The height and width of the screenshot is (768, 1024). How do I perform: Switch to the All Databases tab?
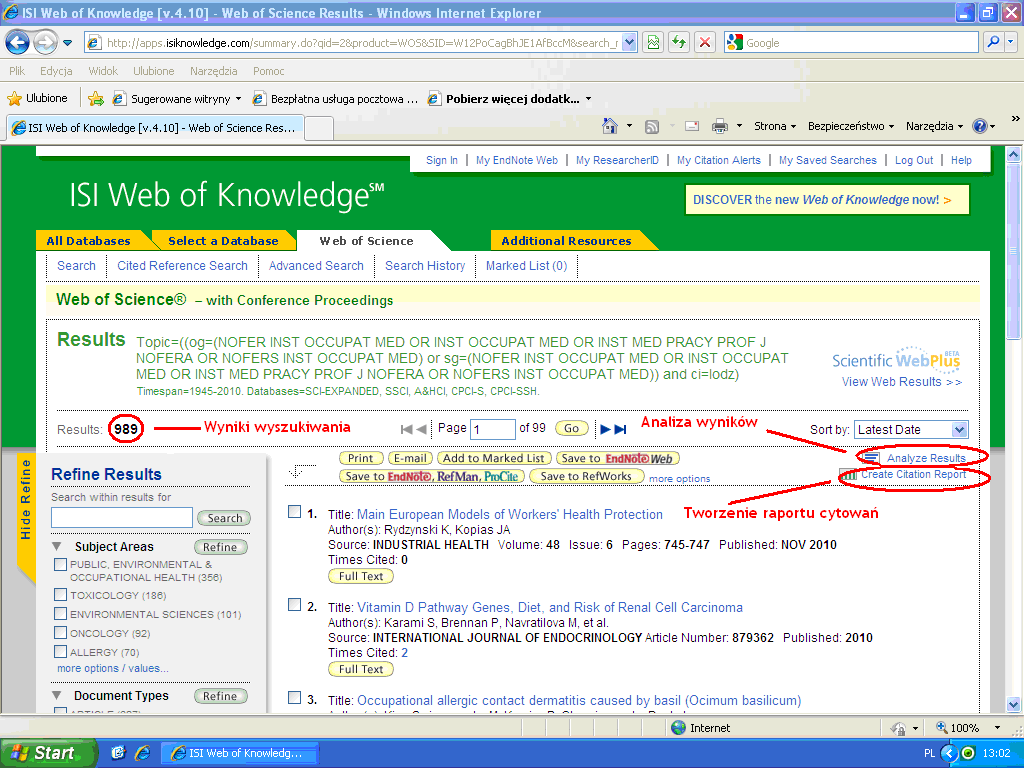[x=89, y=241]
